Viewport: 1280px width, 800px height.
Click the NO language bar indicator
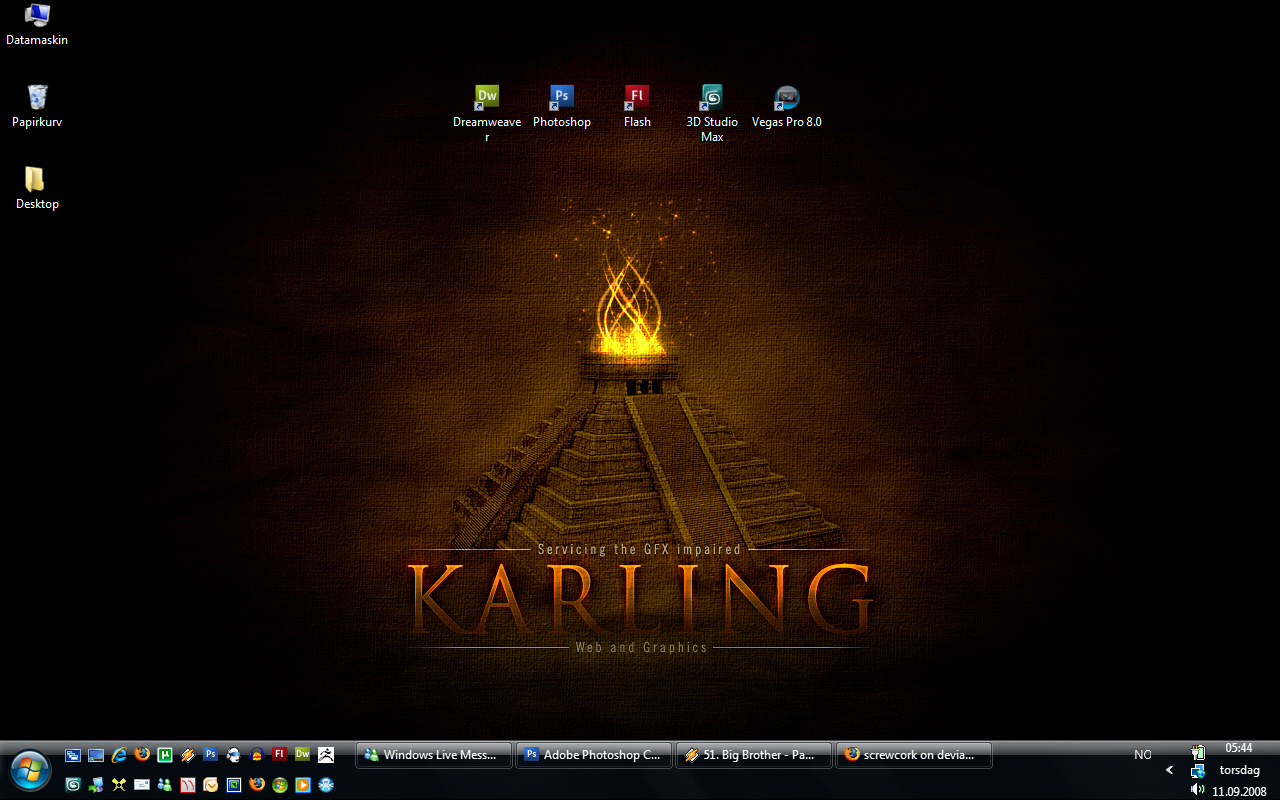(1142, 755)
